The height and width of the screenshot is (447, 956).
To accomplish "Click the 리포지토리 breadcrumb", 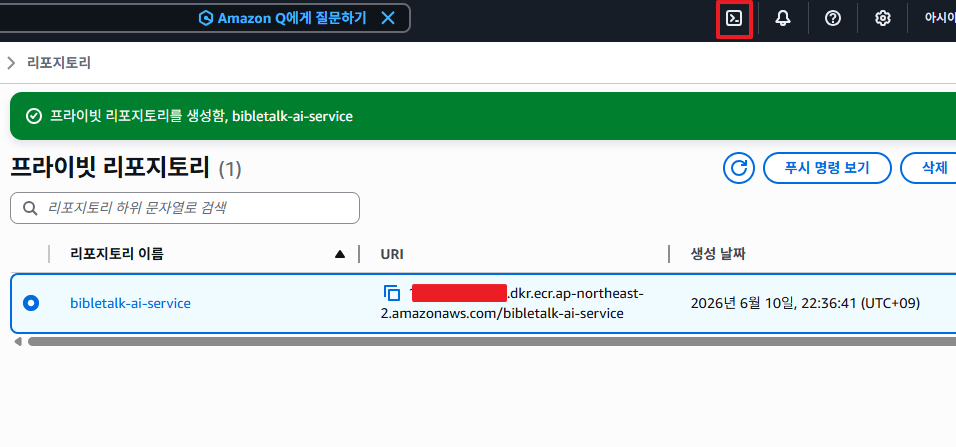I will (x=59, y=63).
